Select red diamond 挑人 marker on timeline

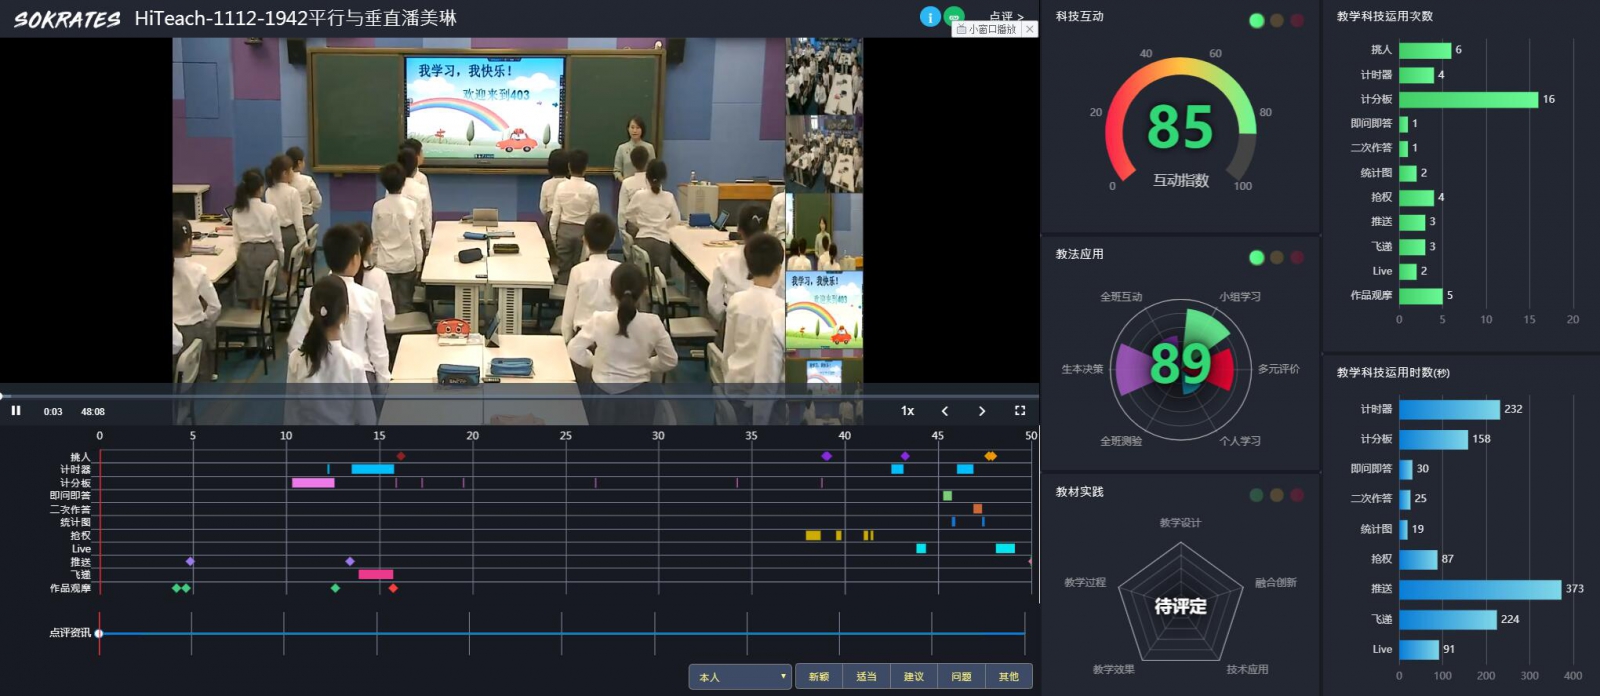[x=401, y=456]
